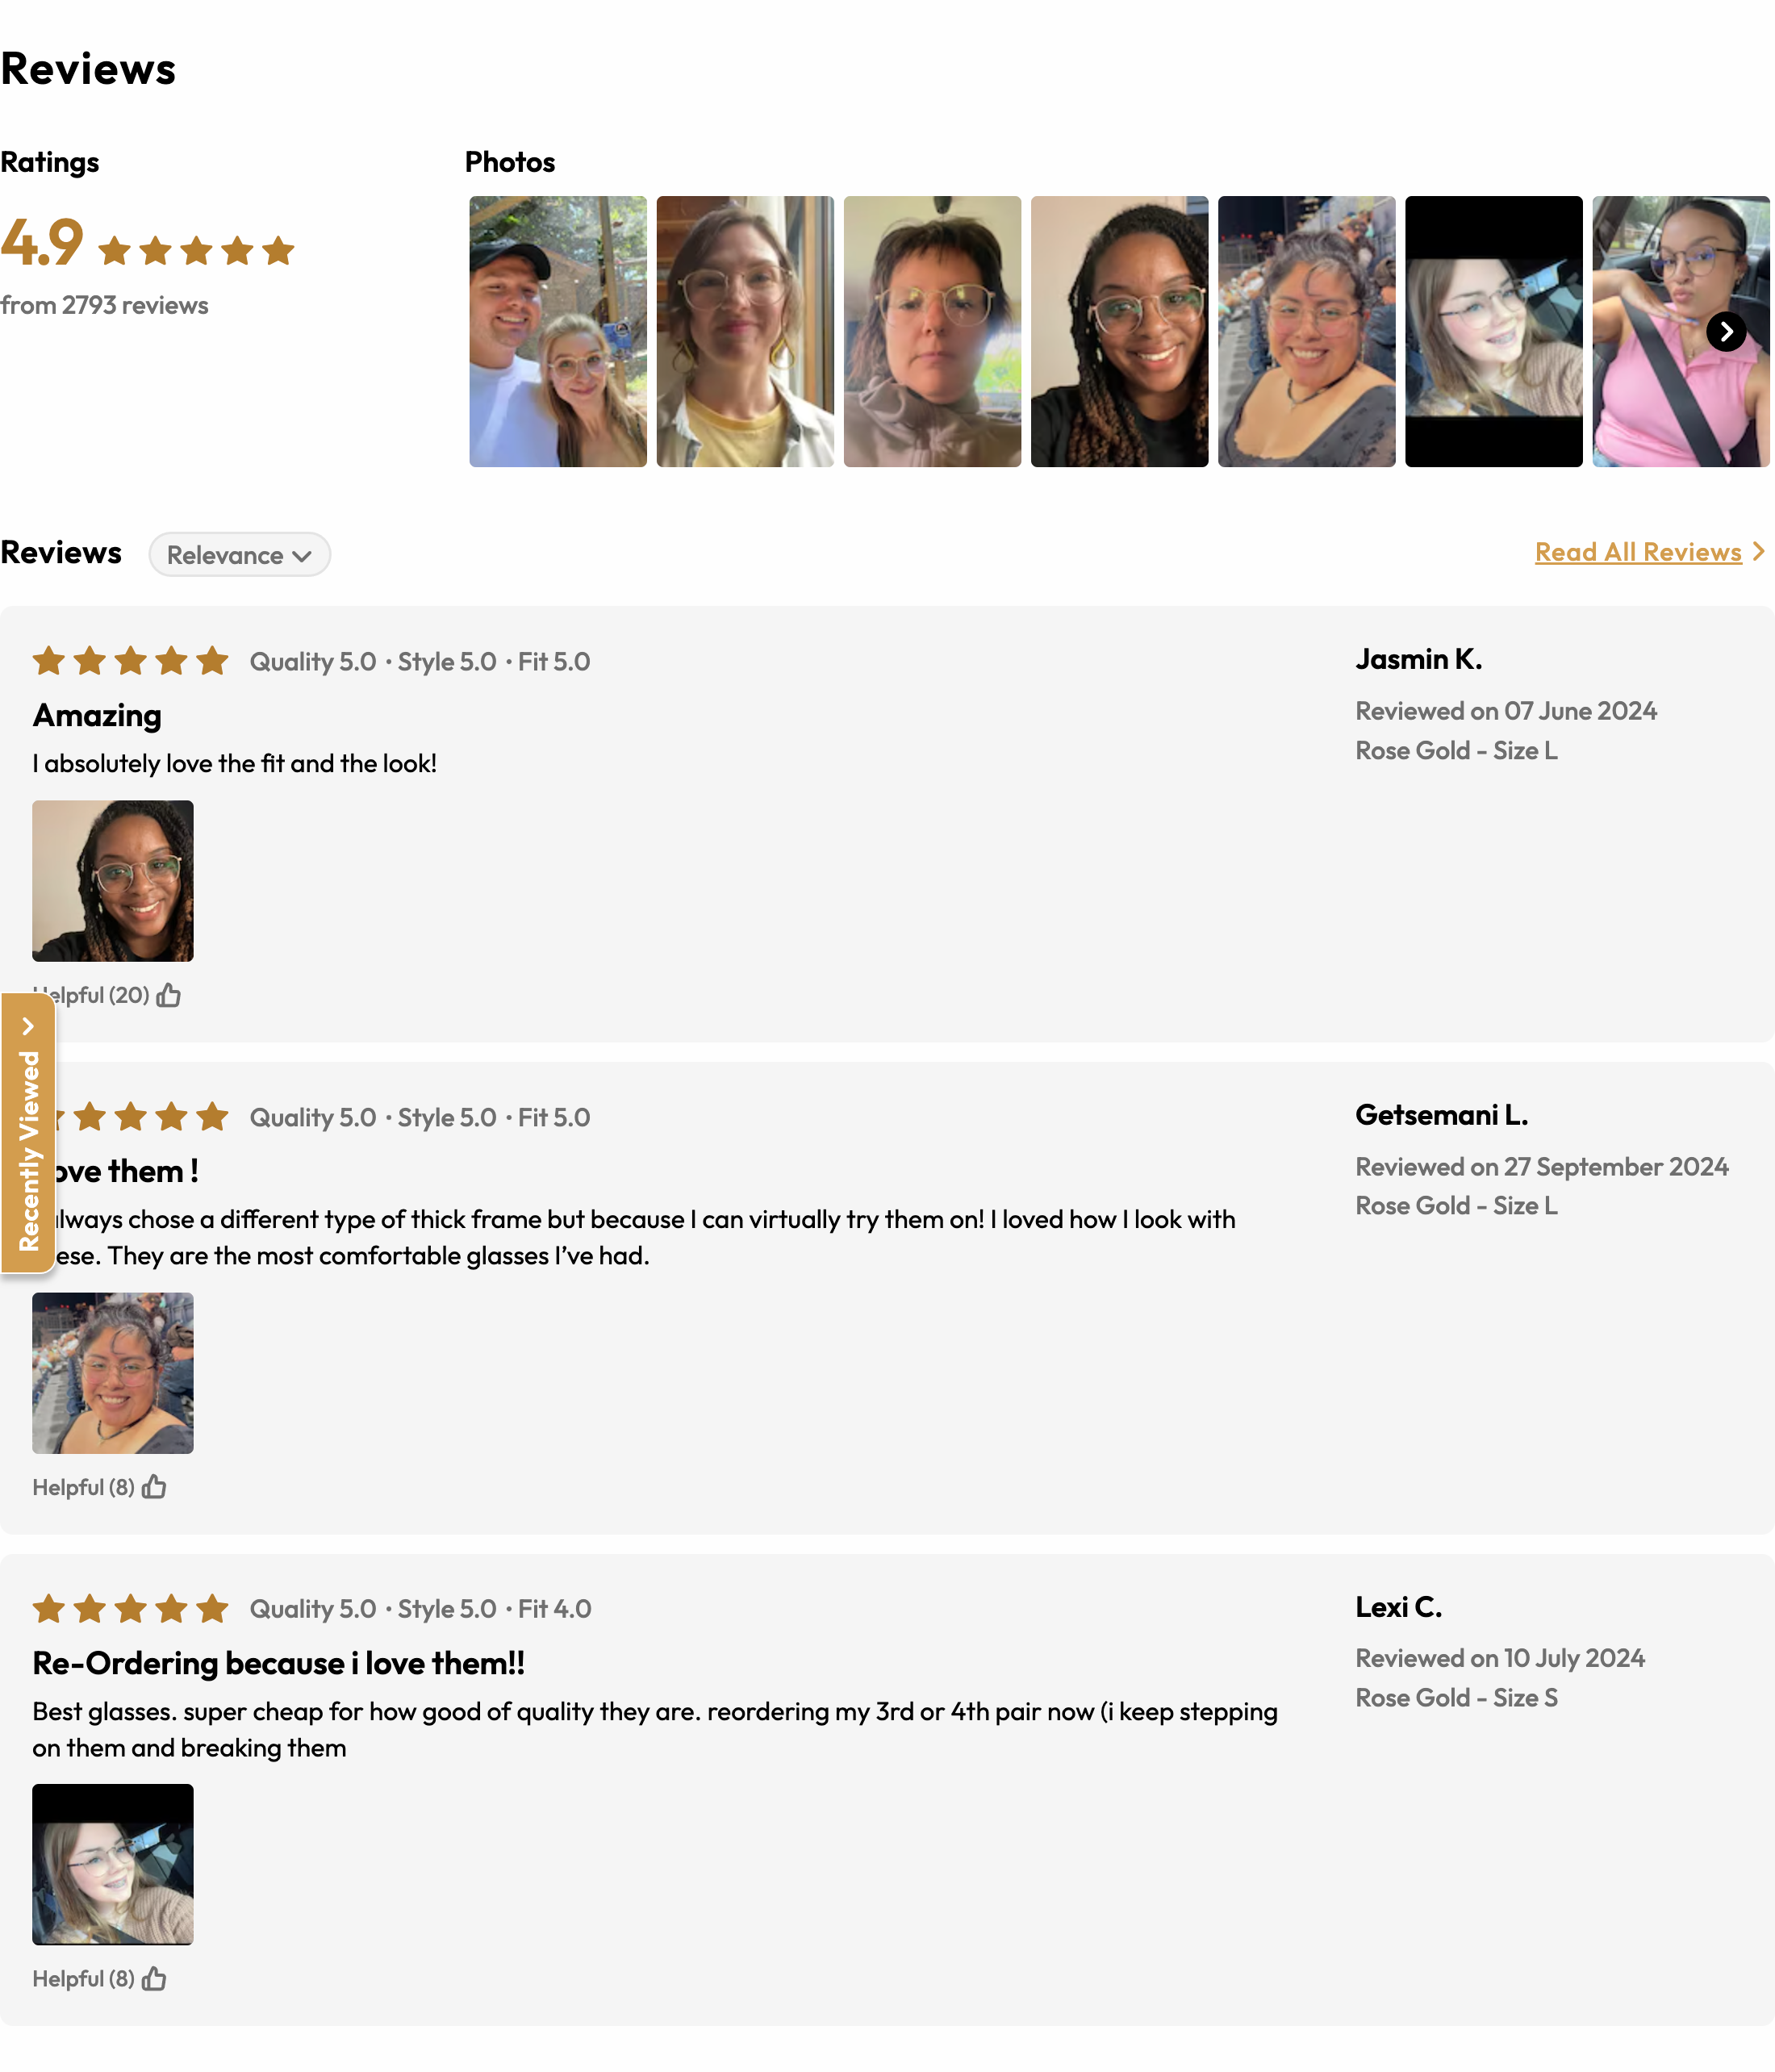Viewport: 1775px width, 2072px height.
Task: Click the five-star overall rating stars
Action: pyautogui.click(x=196, y=250)
